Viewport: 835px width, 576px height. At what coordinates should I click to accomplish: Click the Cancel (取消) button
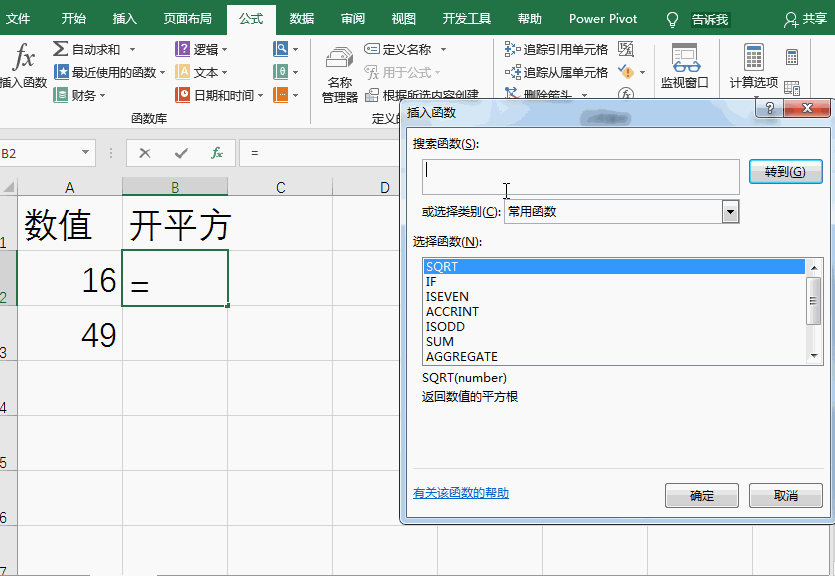coord(785,496)
